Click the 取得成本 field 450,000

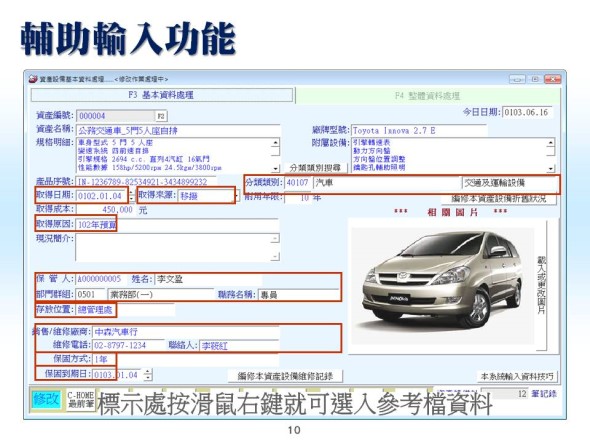point(105,210)
